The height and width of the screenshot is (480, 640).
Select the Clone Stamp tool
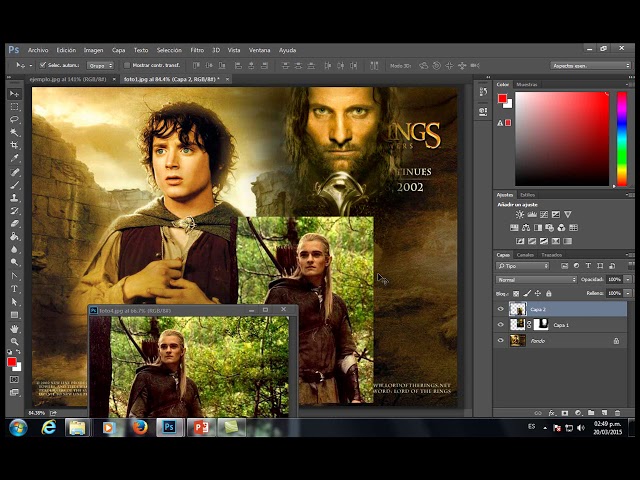[x=14, y=198]
